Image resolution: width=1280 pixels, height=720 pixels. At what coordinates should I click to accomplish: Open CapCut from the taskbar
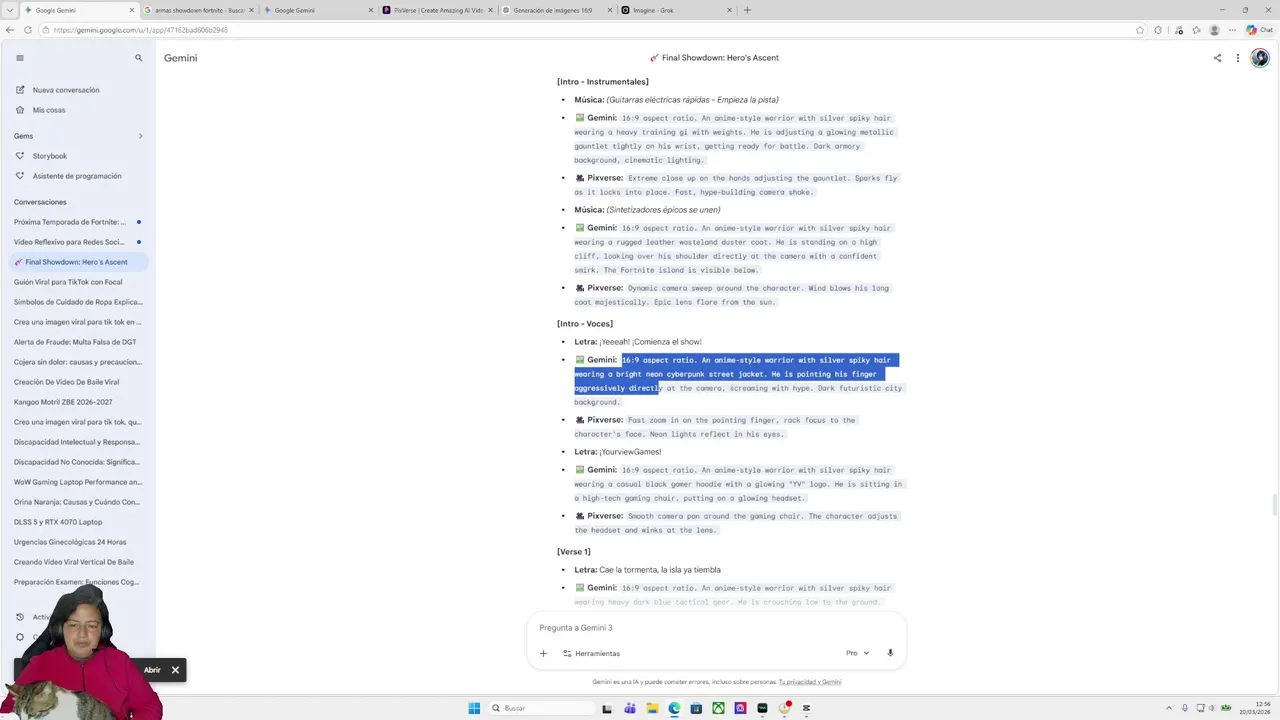pos(806,708)
